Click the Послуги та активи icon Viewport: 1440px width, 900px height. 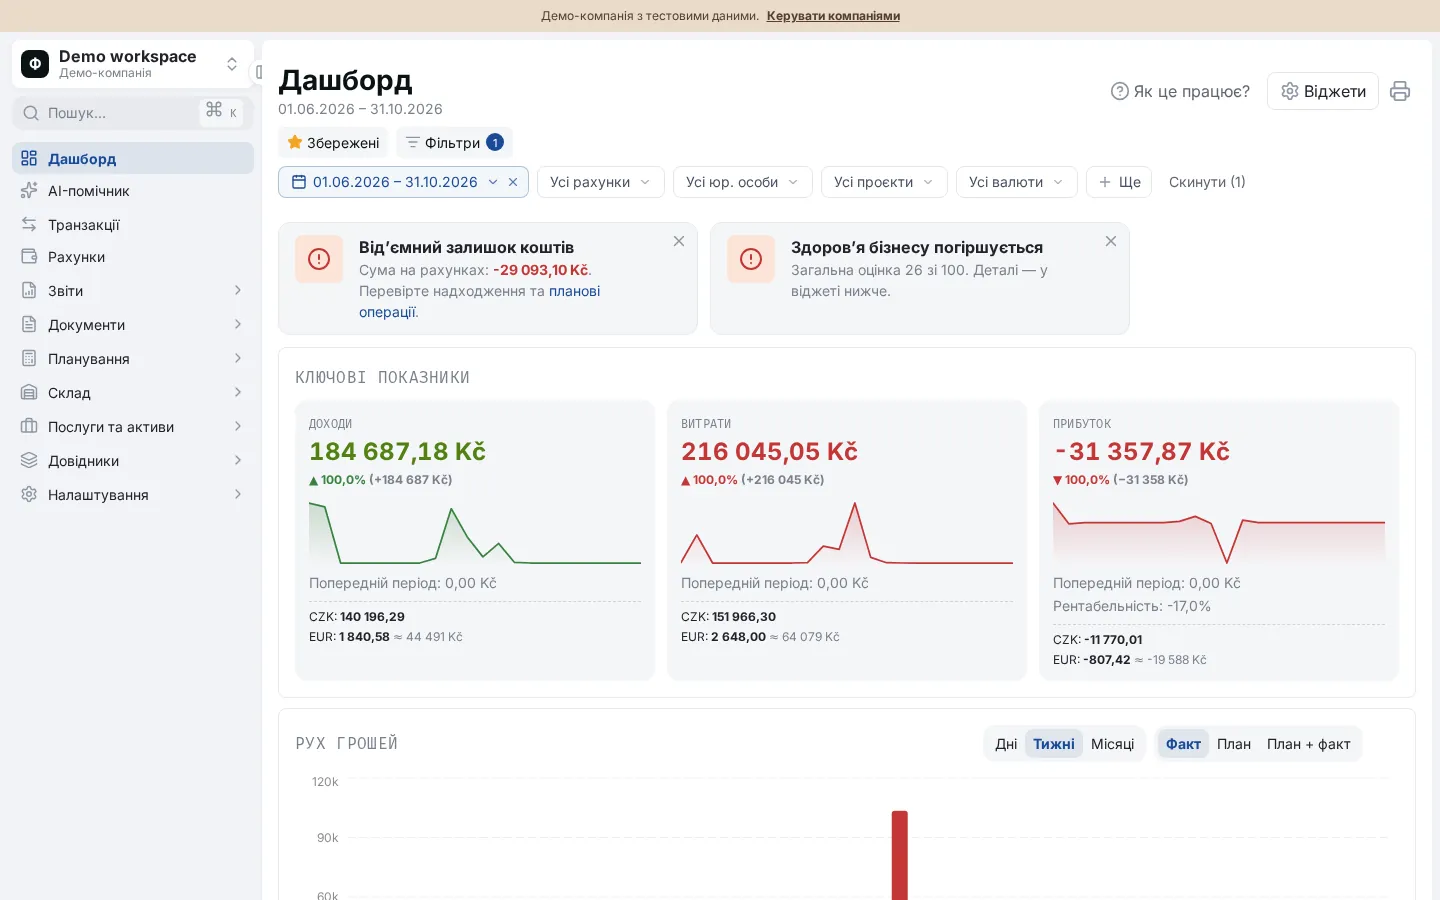pyautogui.click(x=29, y=426)
